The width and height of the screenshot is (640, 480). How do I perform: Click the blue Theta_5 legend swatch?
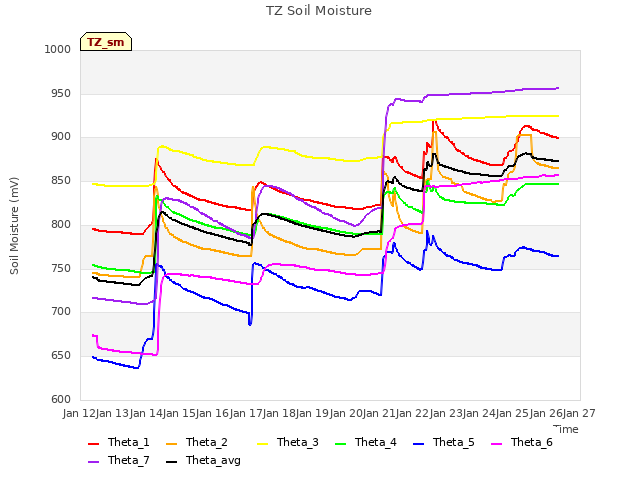tap(418, 443)
